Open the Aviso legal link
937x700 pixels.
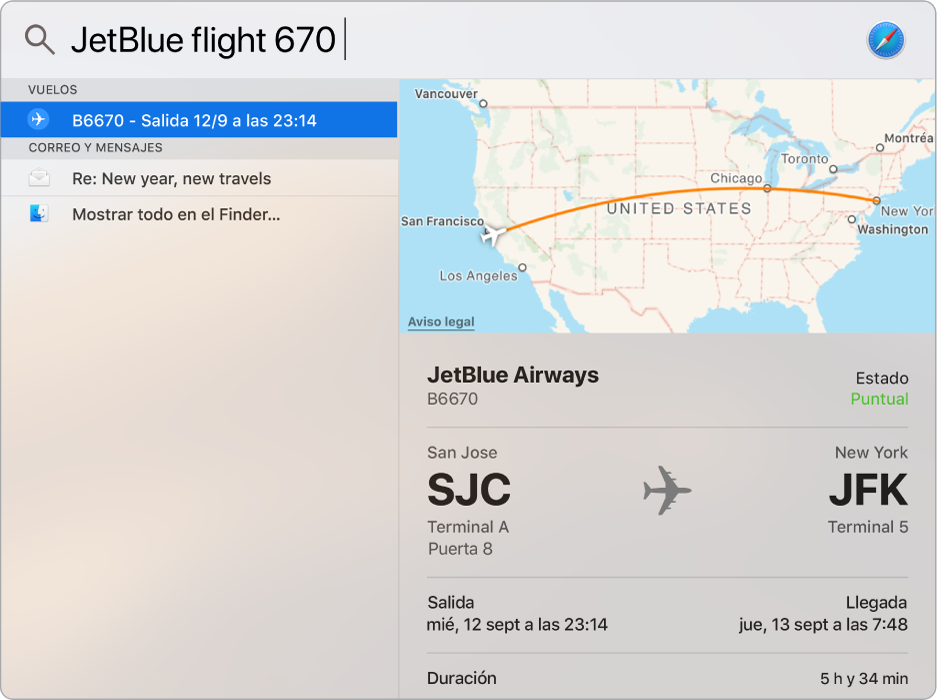[440, 321]
